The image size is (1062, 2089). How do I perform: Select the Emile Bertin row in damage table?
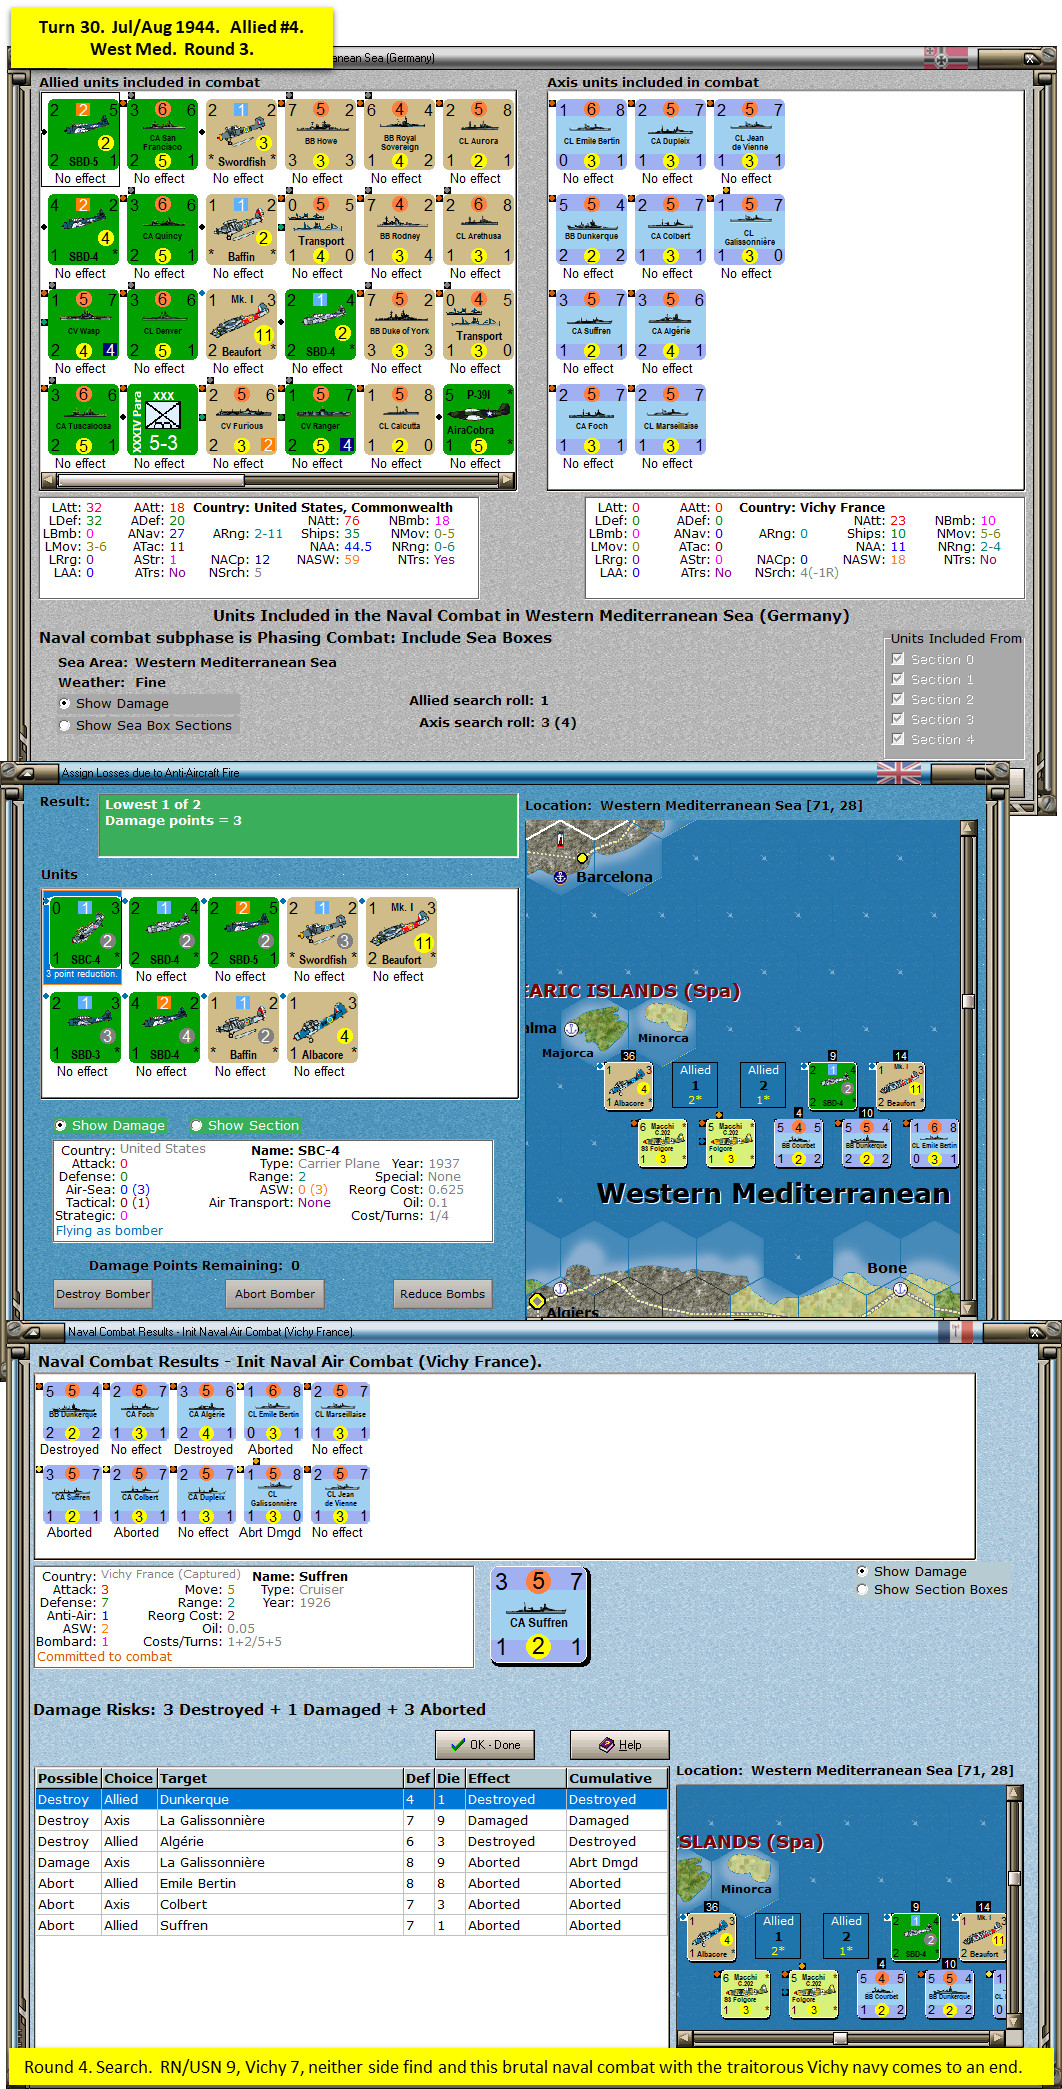click(x=351, y=1884)
